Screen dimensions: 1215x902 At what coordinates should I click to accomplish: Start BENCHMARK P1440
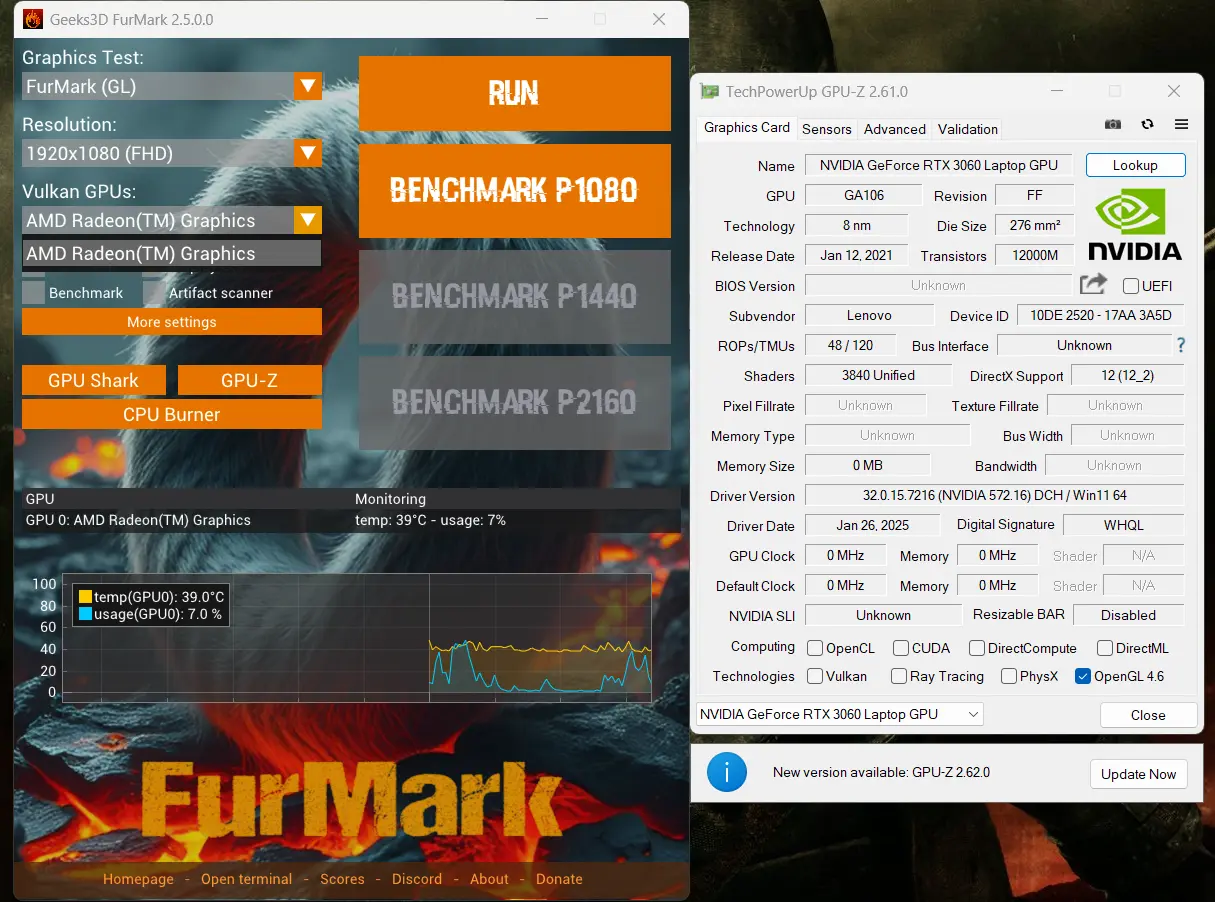click(x=514, y=296)
